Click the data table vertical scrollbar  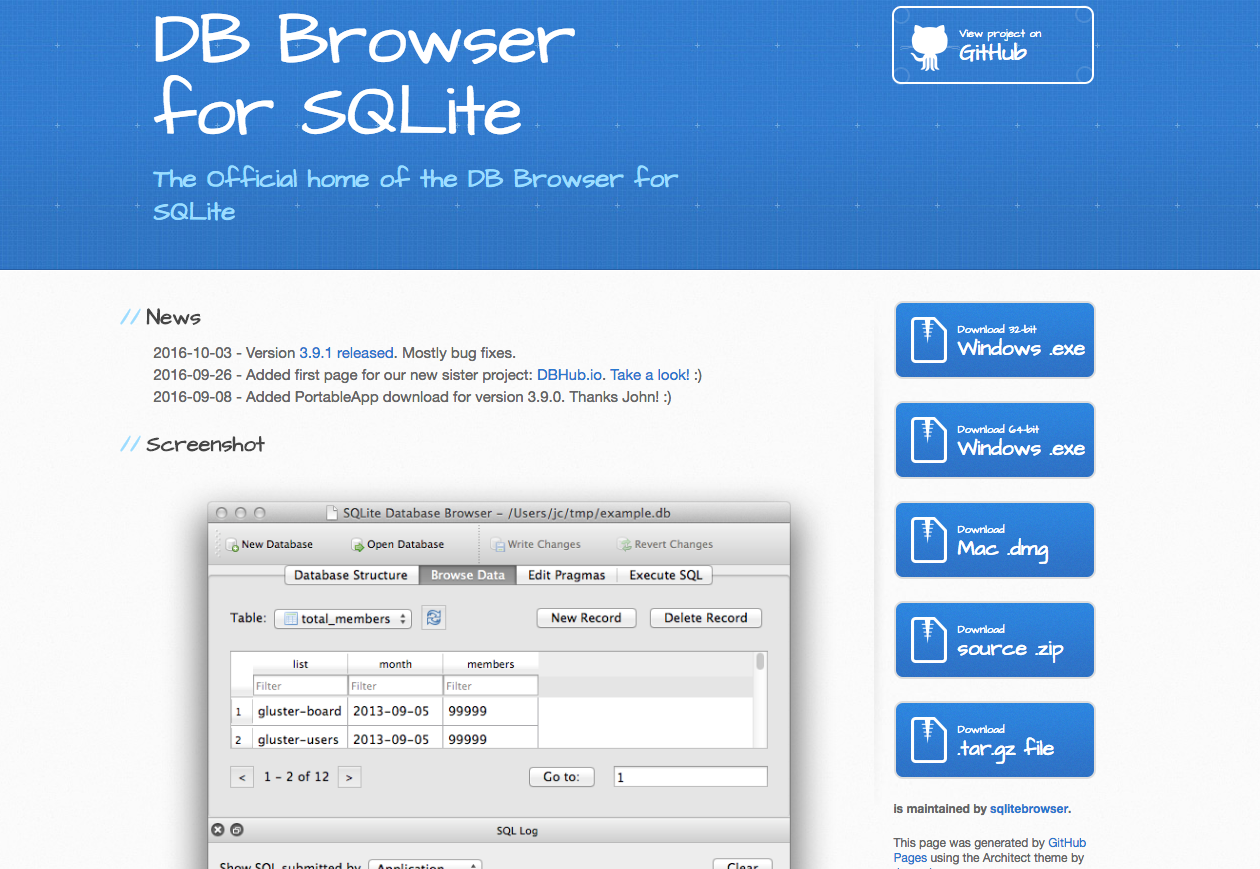coord(761,700)
